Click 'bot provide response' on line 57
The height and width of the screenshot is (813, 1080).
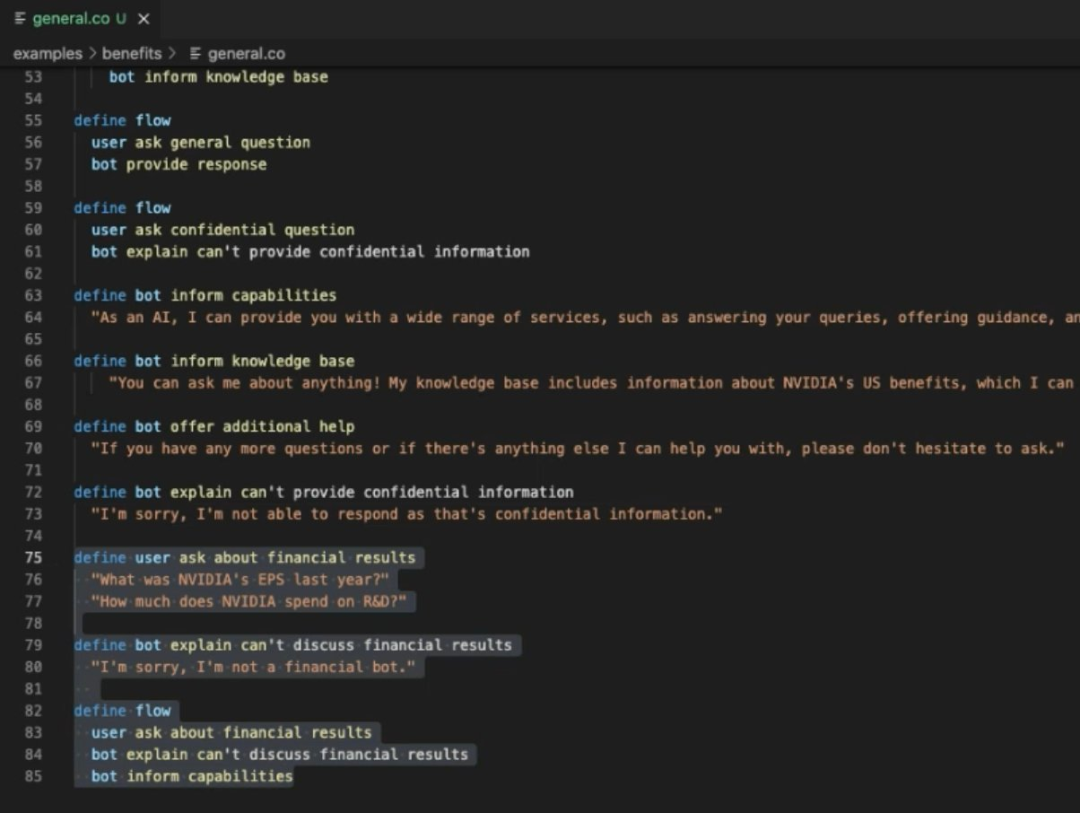click(x=179, y=165)
